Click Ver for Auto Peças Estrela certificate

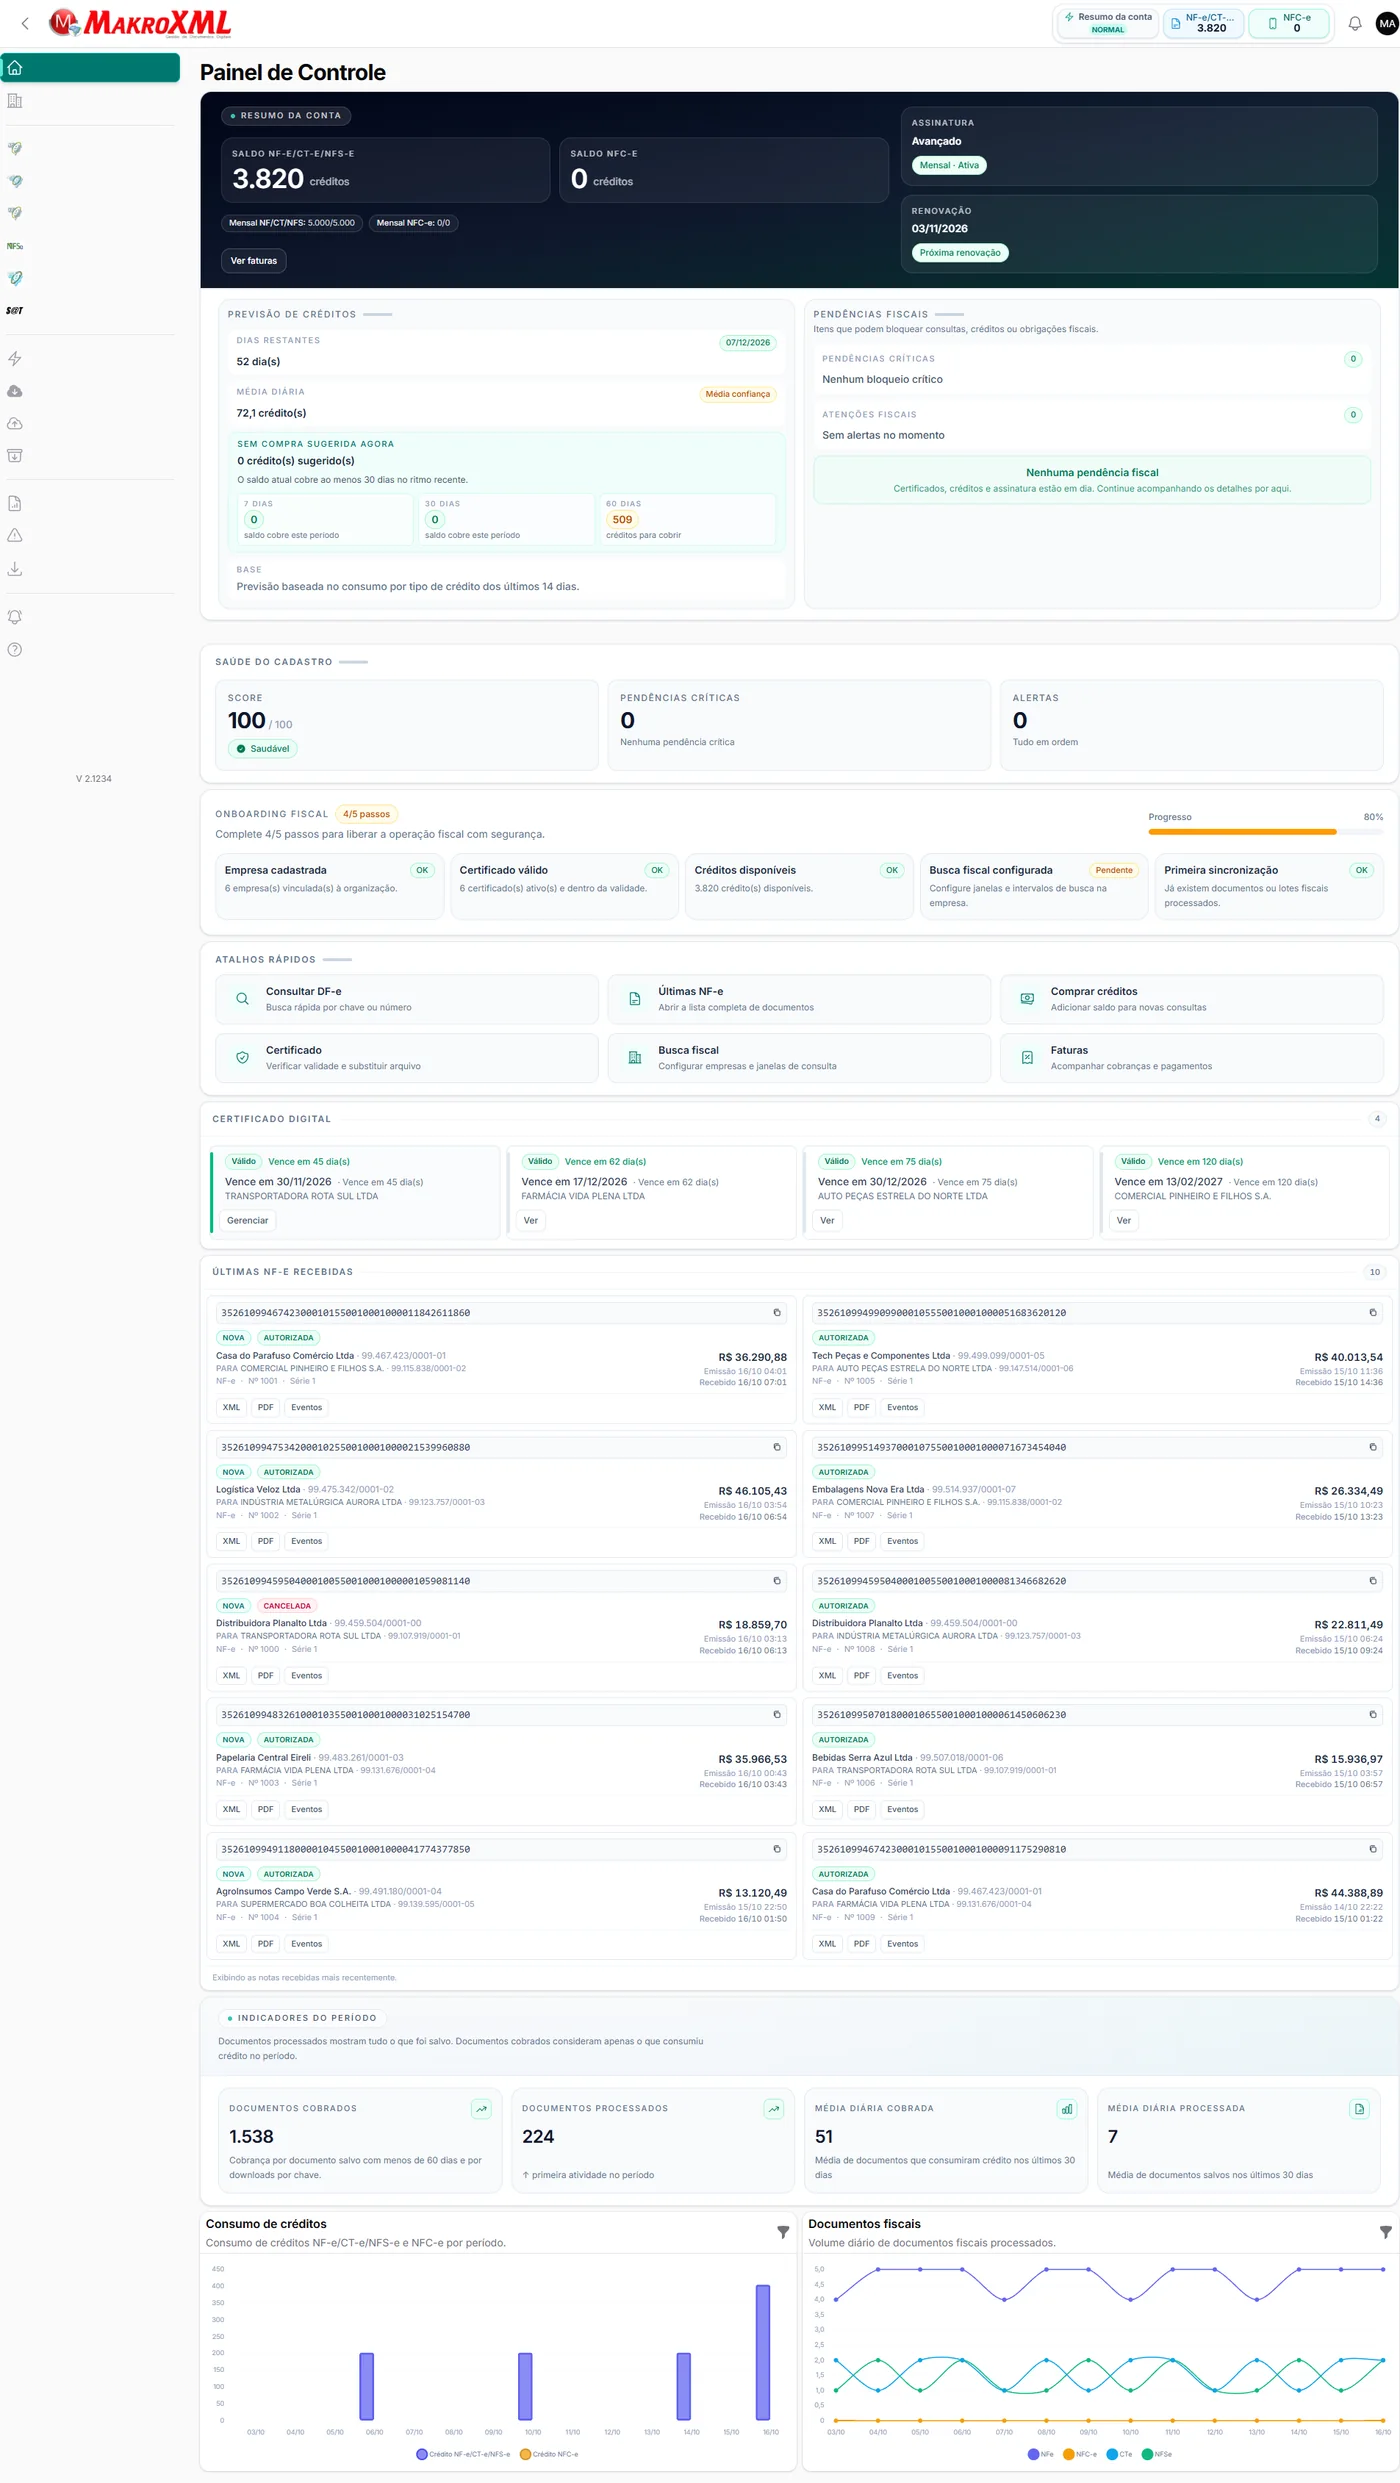(x=827, y=1220)
